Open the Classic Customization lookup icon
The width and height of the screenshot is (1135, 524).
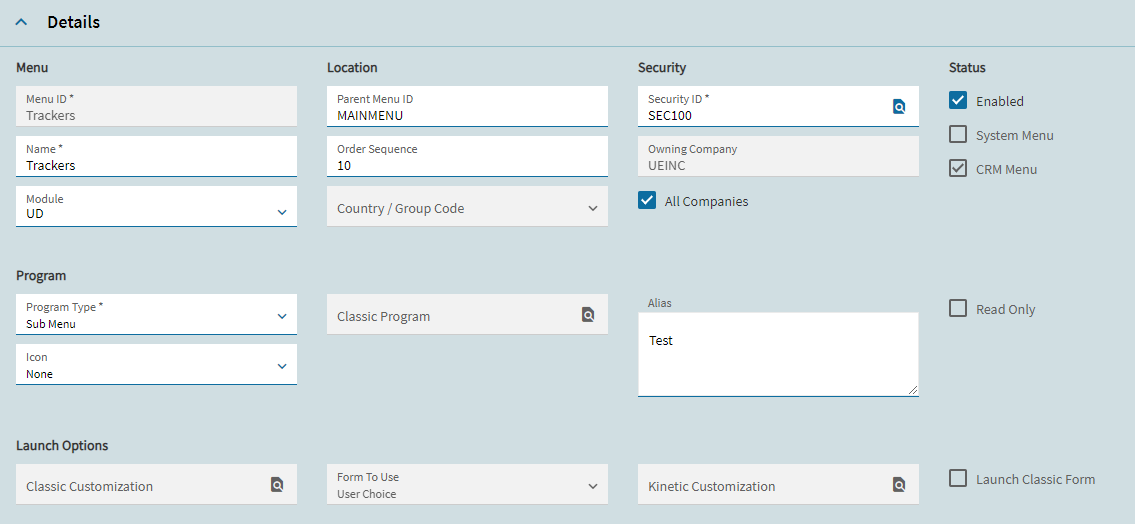point(277,484)
